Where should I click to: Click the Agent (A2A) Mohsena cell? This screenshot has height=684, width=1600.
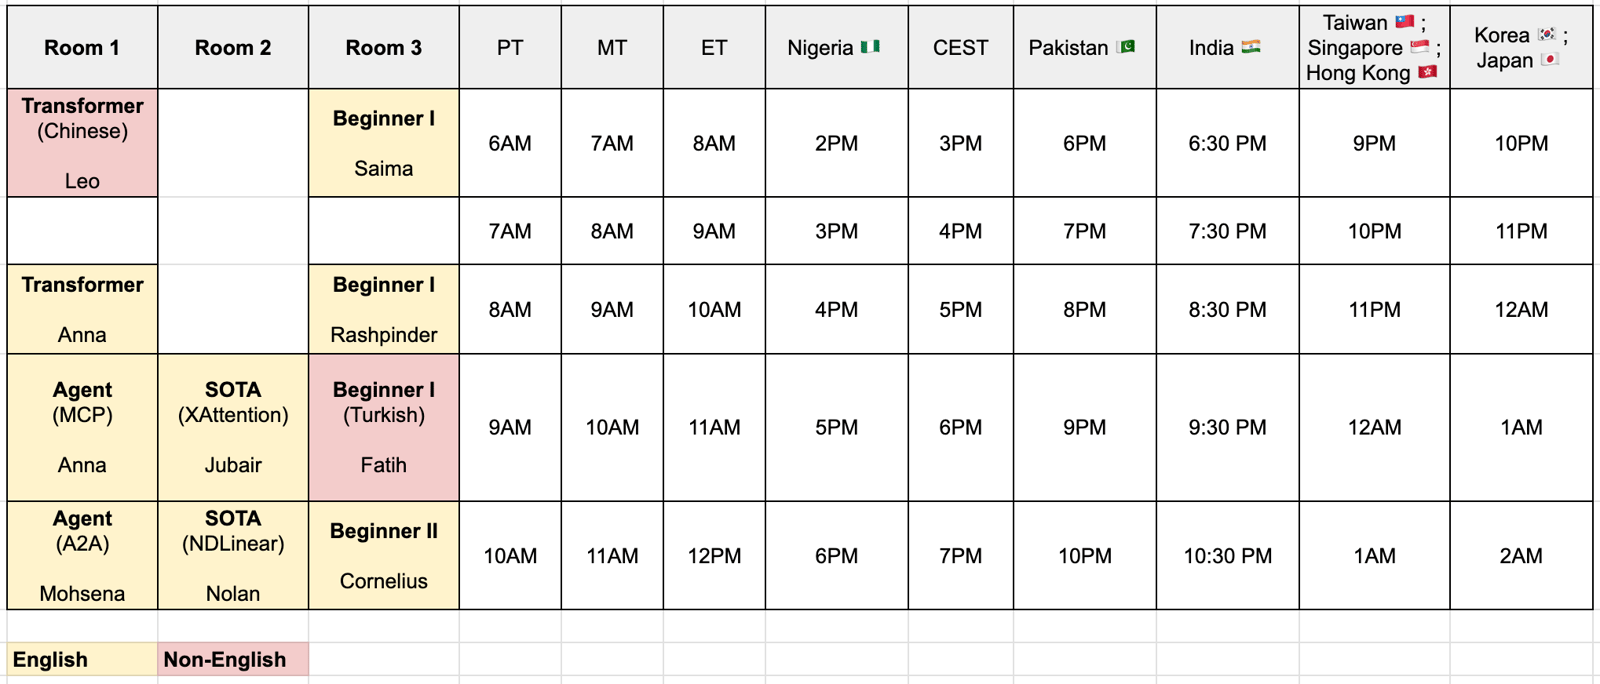[82, 555]
